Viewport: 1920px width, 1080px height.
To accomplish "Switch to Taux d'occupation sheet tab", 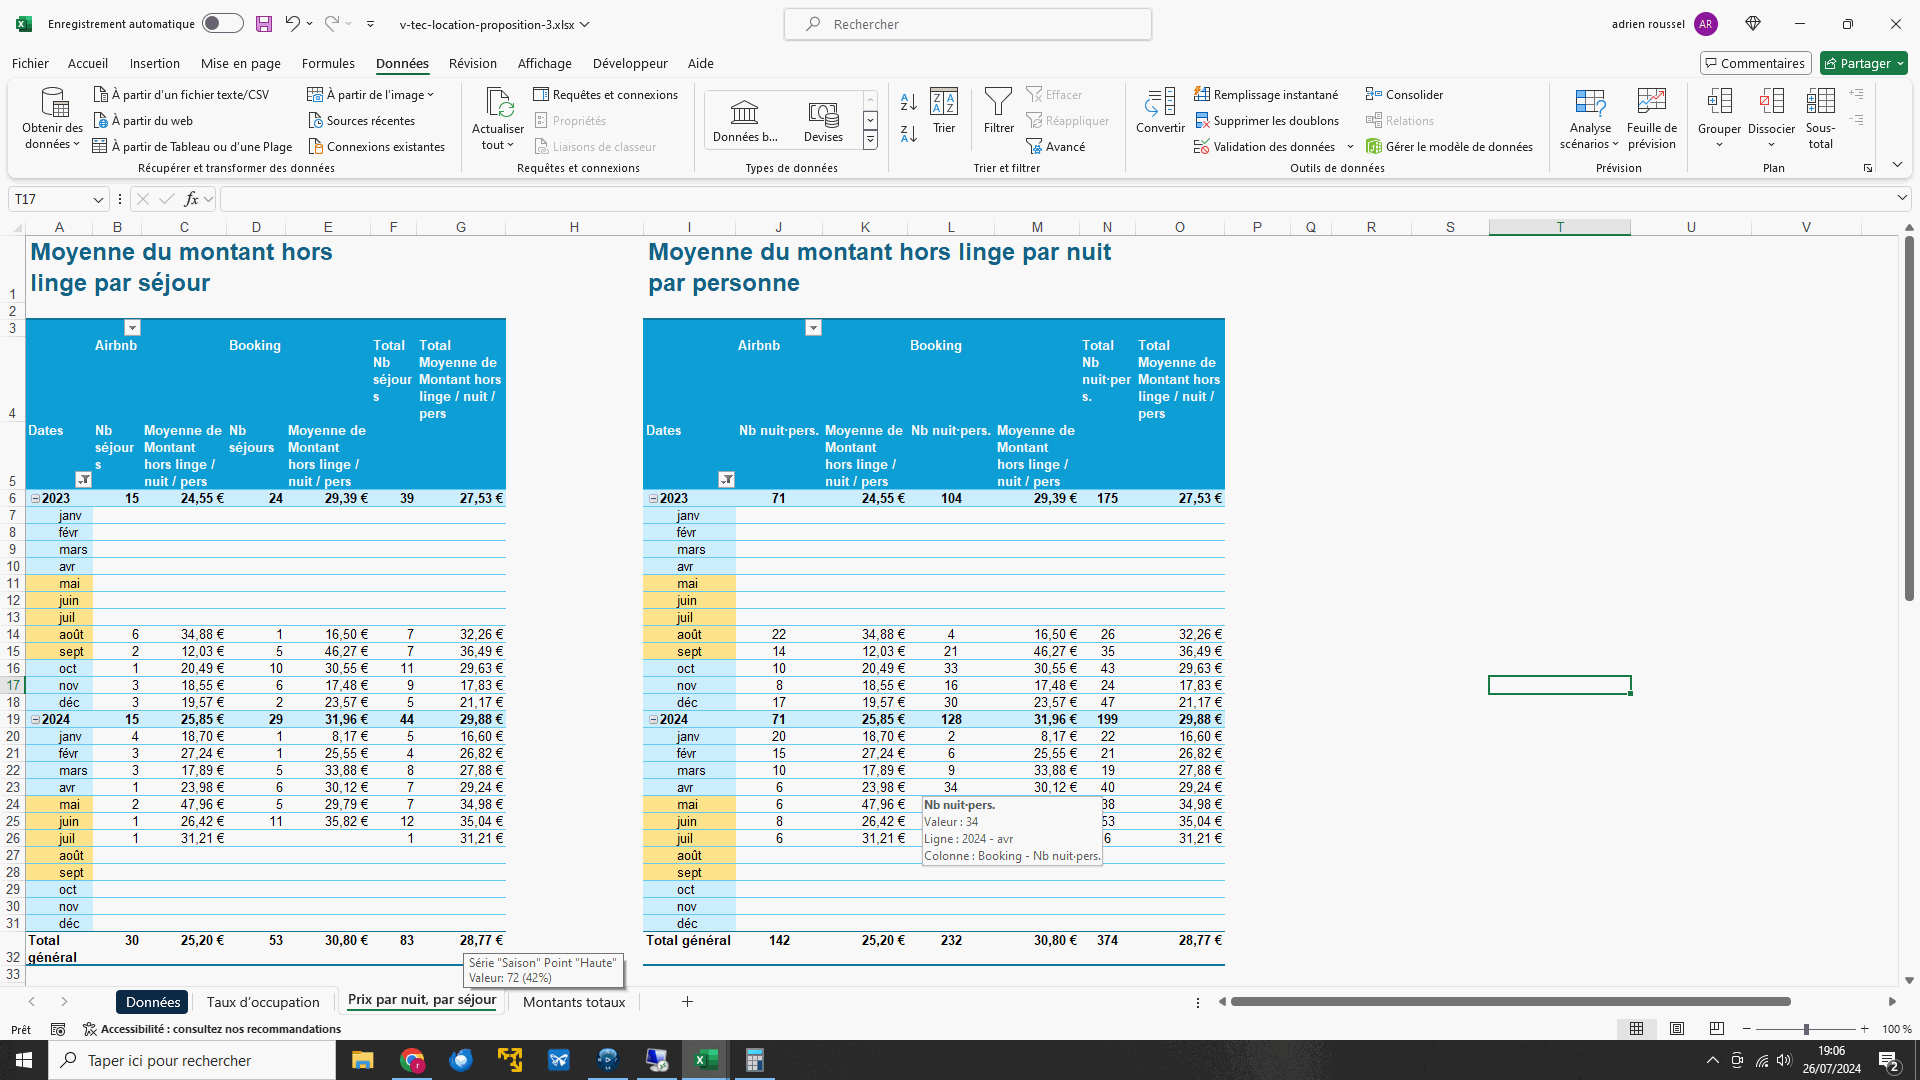I will (263, 1002).
